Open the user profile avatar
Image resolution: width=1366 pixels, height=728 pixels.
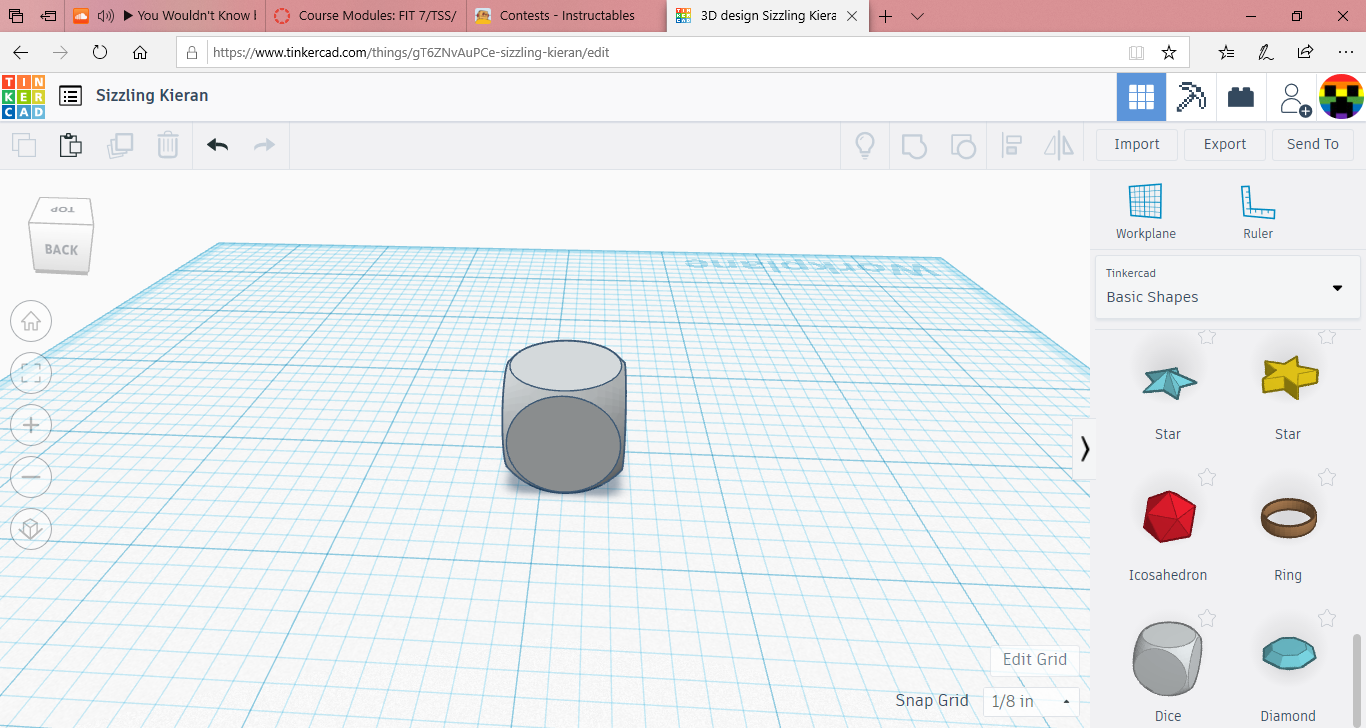1341,97
